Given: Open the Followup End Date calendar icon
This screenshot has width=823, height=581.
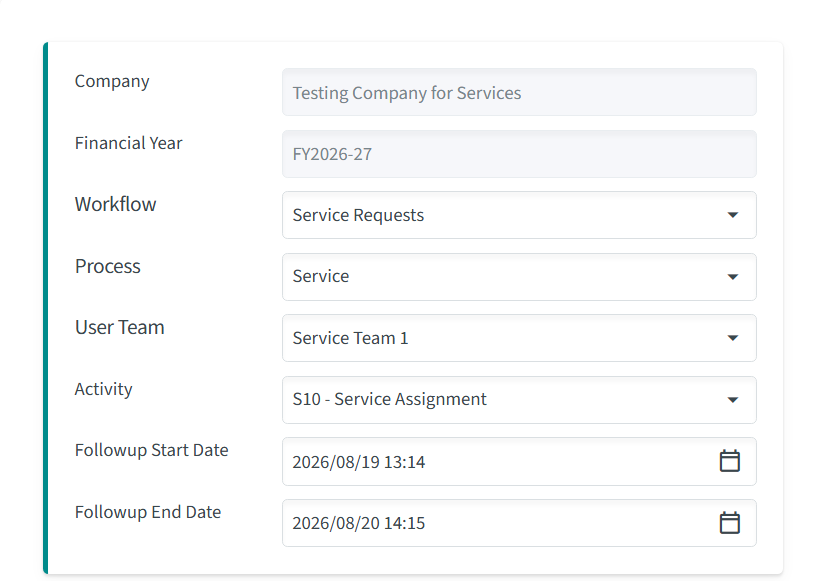Looking at the screenshot, I should point(729,523).
